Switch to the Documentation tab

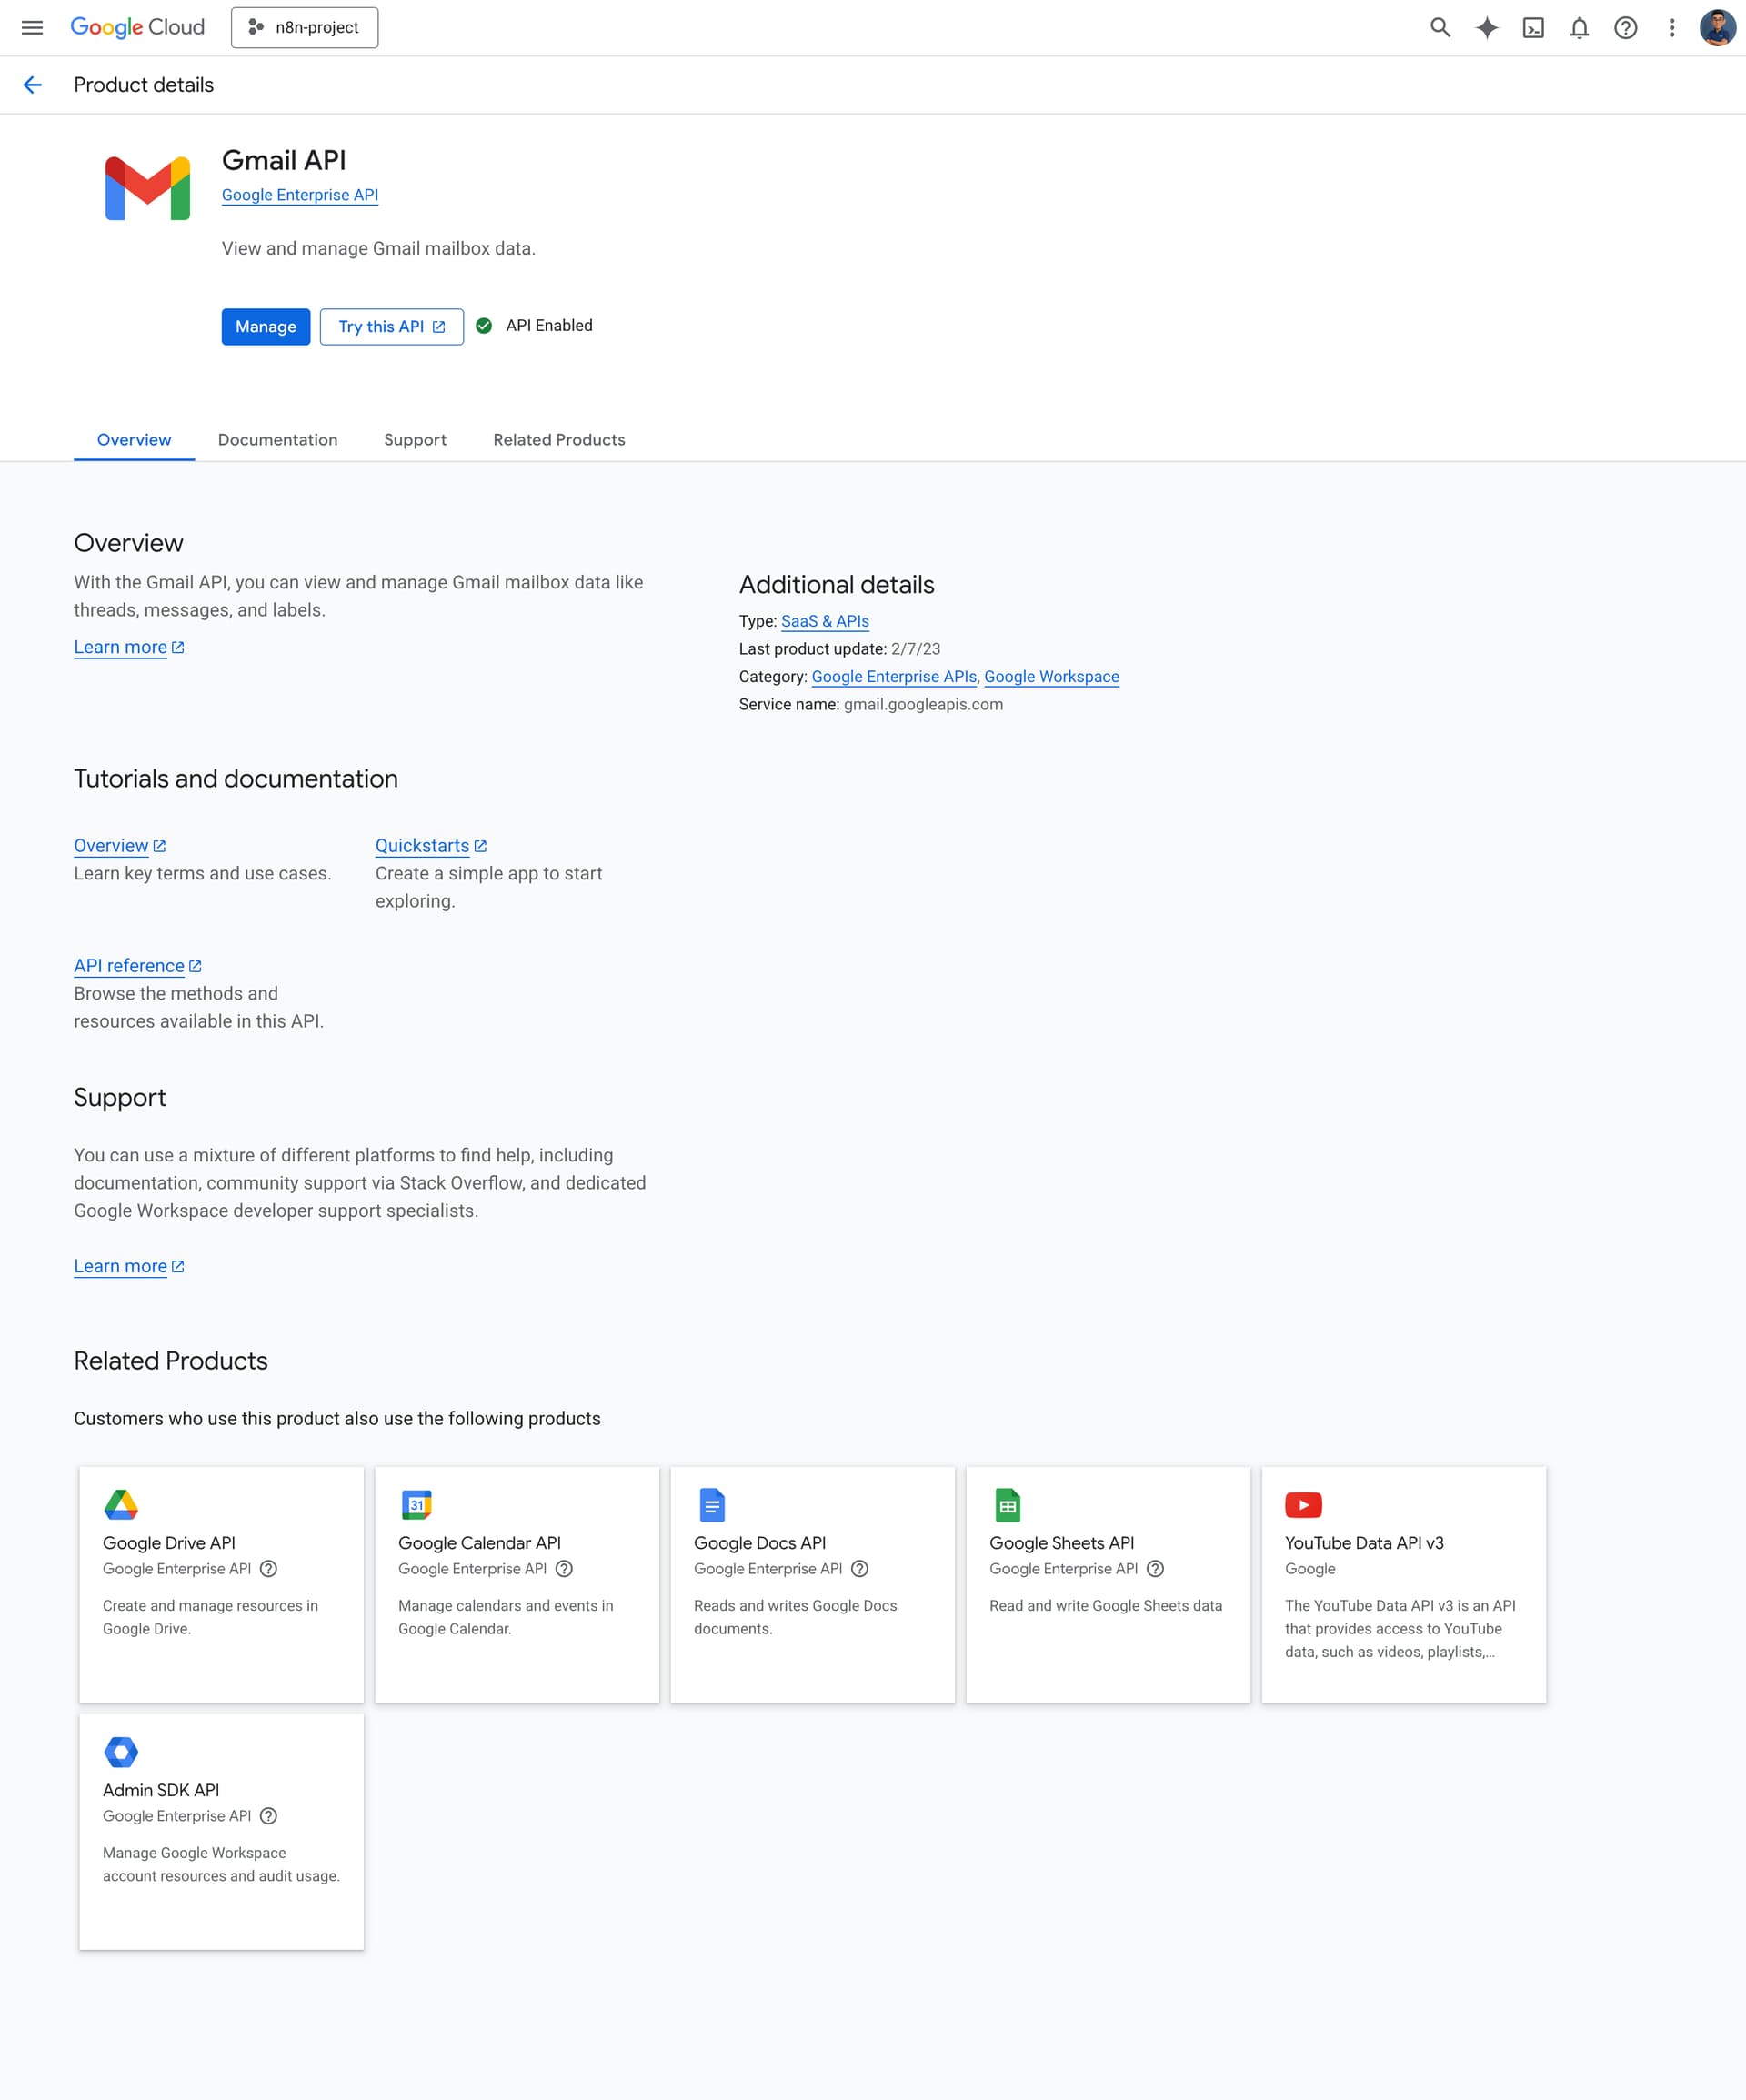[x=277, y=440]
